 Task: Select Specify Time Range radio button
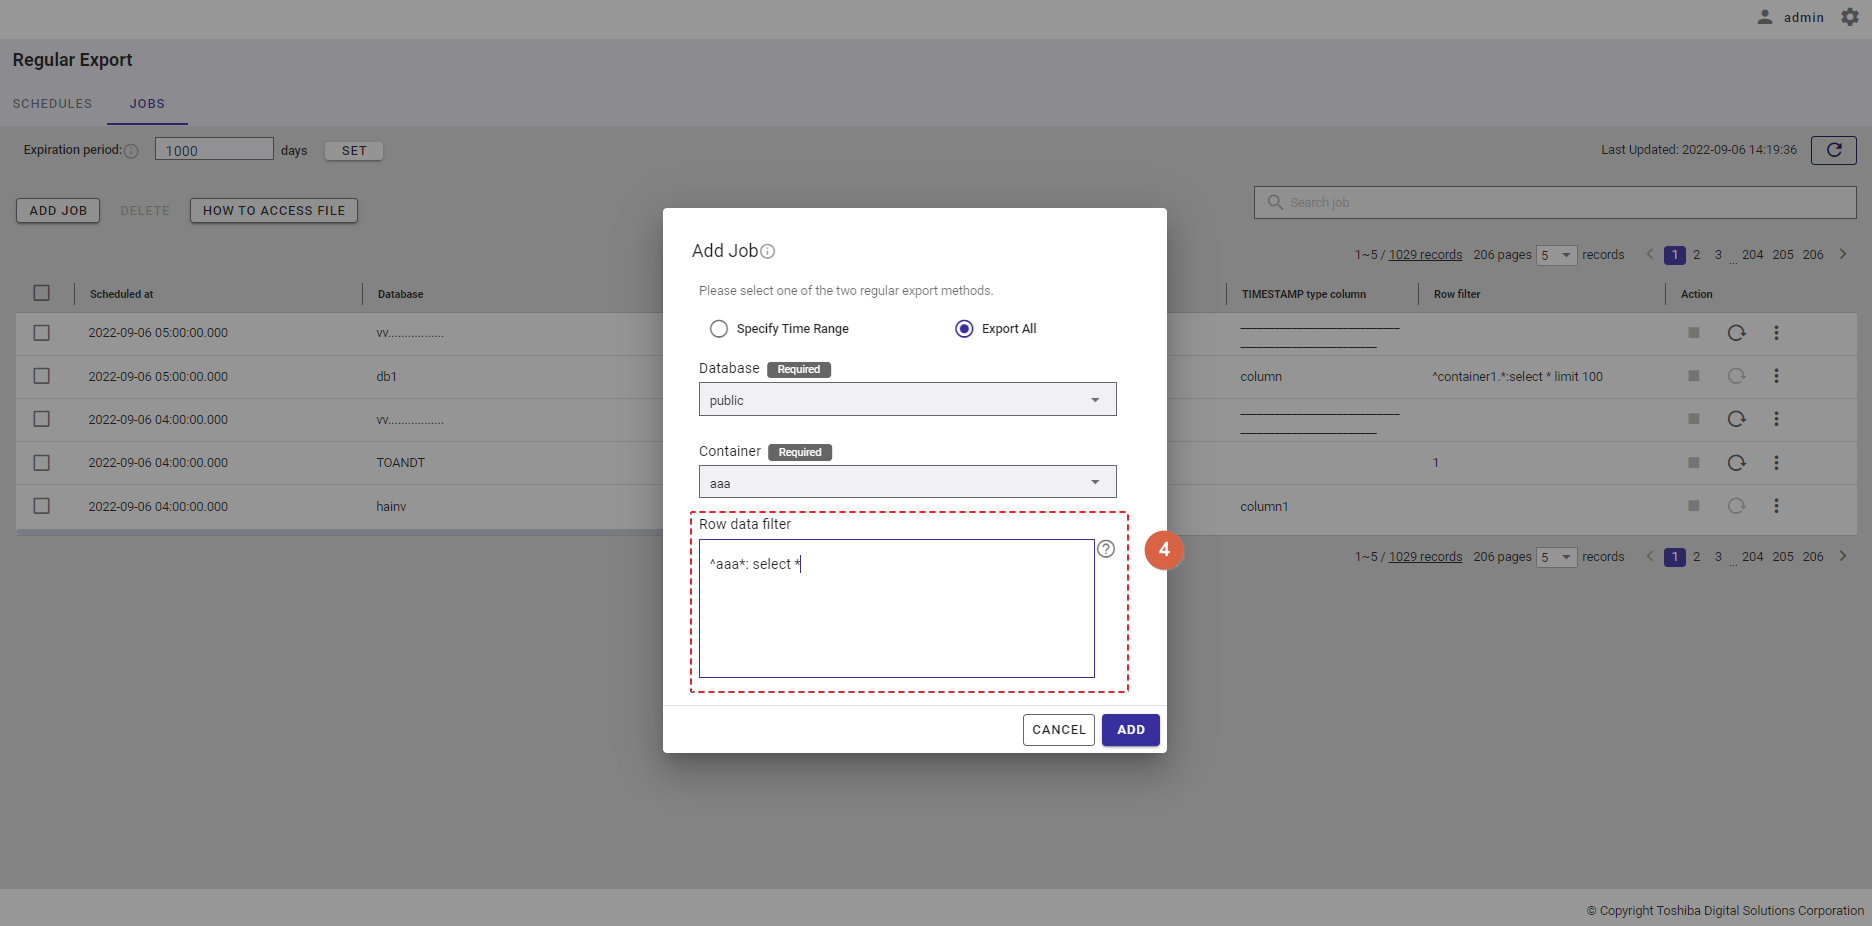point(719,329)
